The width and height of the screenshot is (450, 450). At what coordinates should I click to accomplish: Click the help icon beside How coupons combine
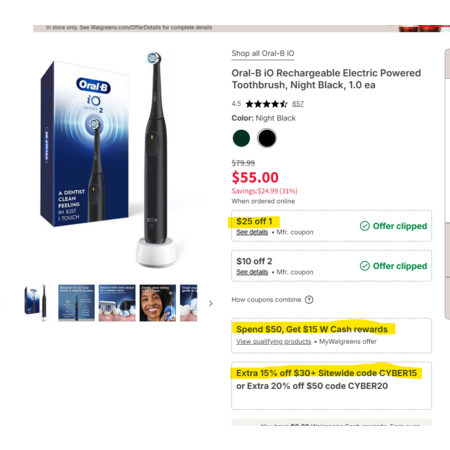tap(309, 300)
